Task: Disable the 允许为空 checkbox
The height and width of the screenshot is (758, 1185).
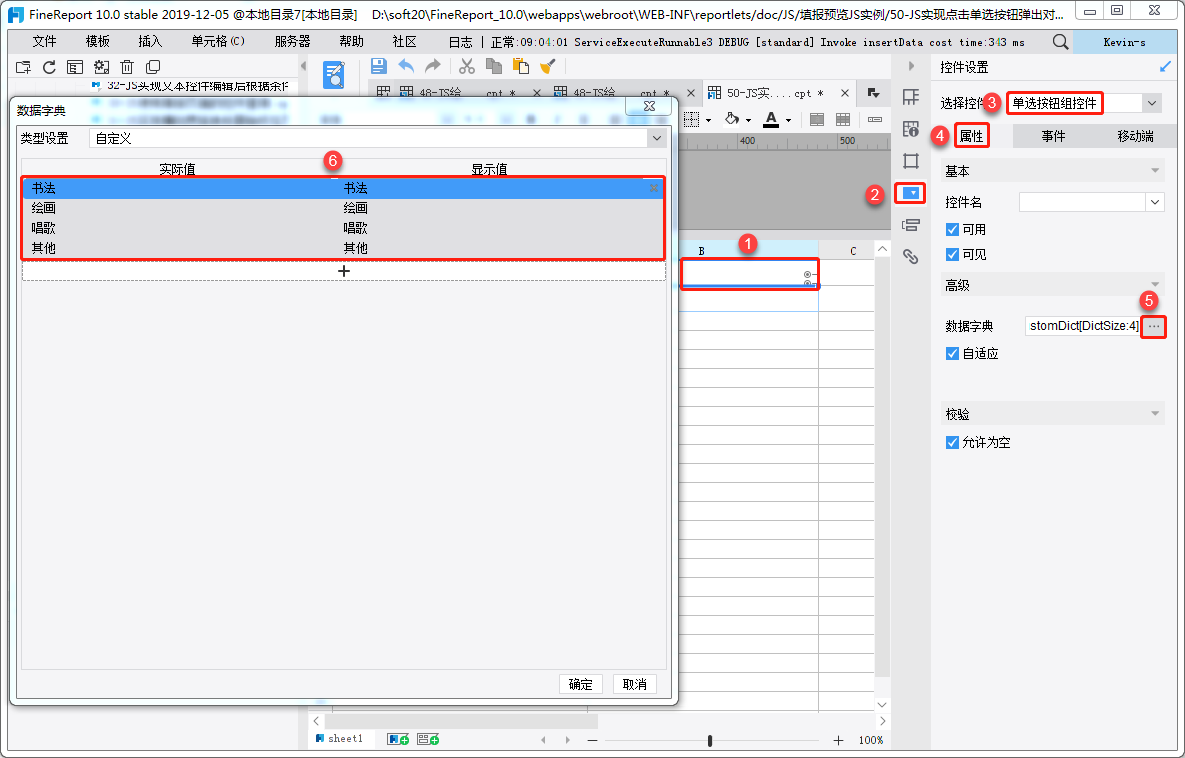Action: click(952, 442)
